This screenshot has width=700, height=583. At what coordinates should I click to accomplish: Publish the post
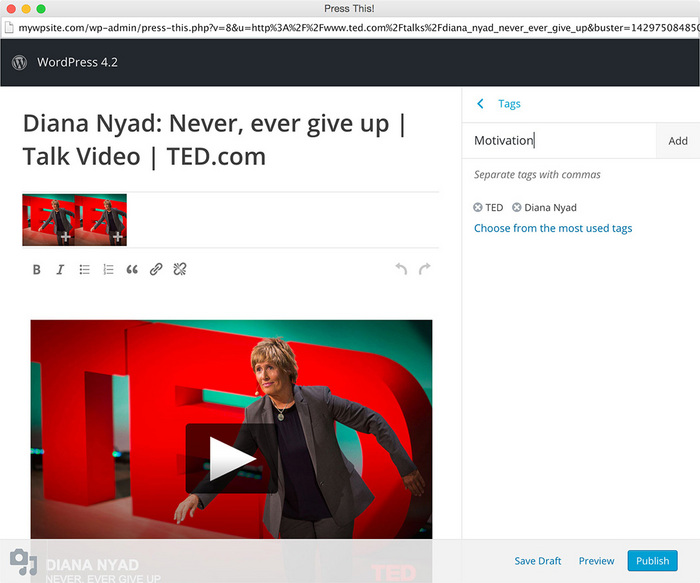click(652, 561)
